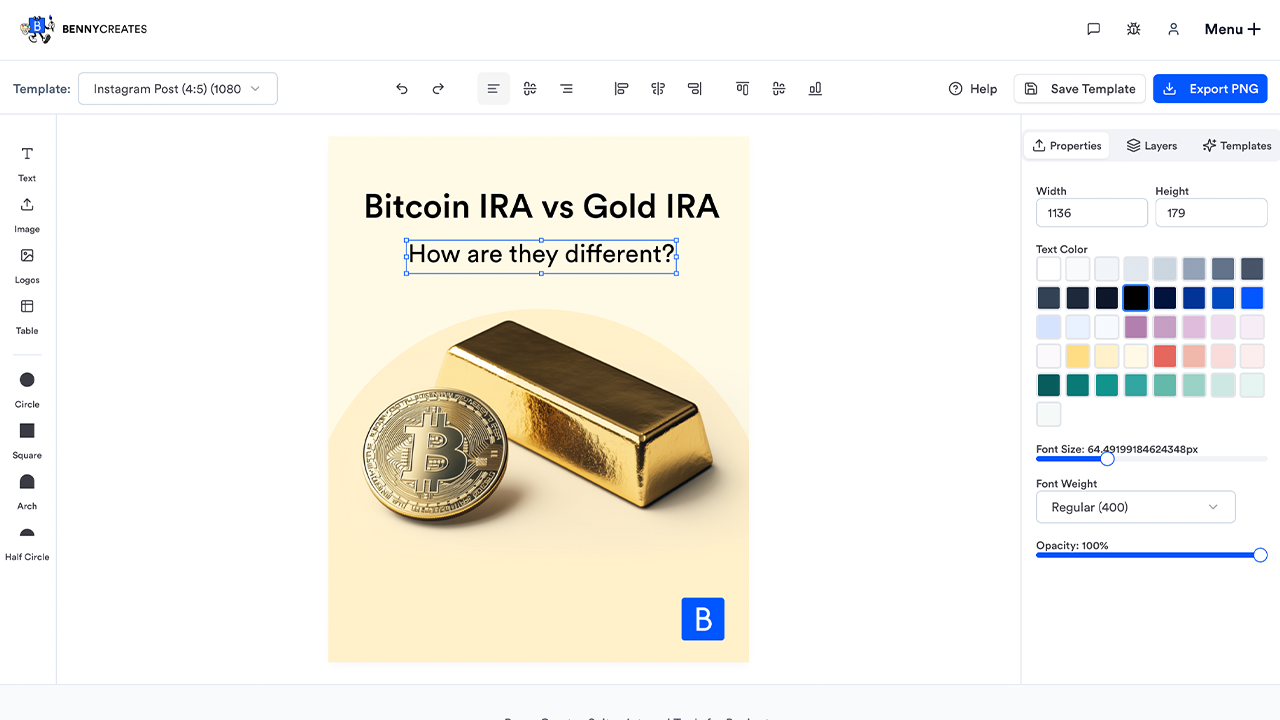Align object to left edge
The width and height of the screenshot is (1280, 720).
coord(621,89)
